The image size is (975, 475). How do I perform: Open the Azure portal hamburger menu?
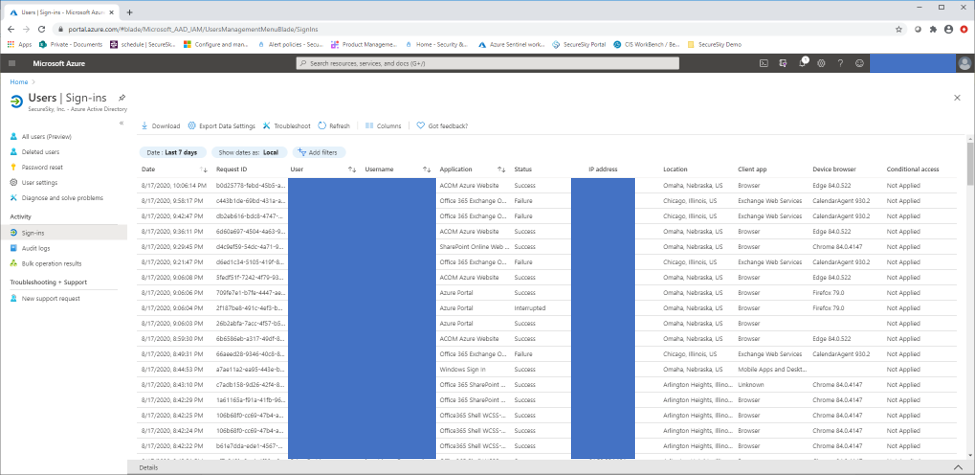pos(12,63)
